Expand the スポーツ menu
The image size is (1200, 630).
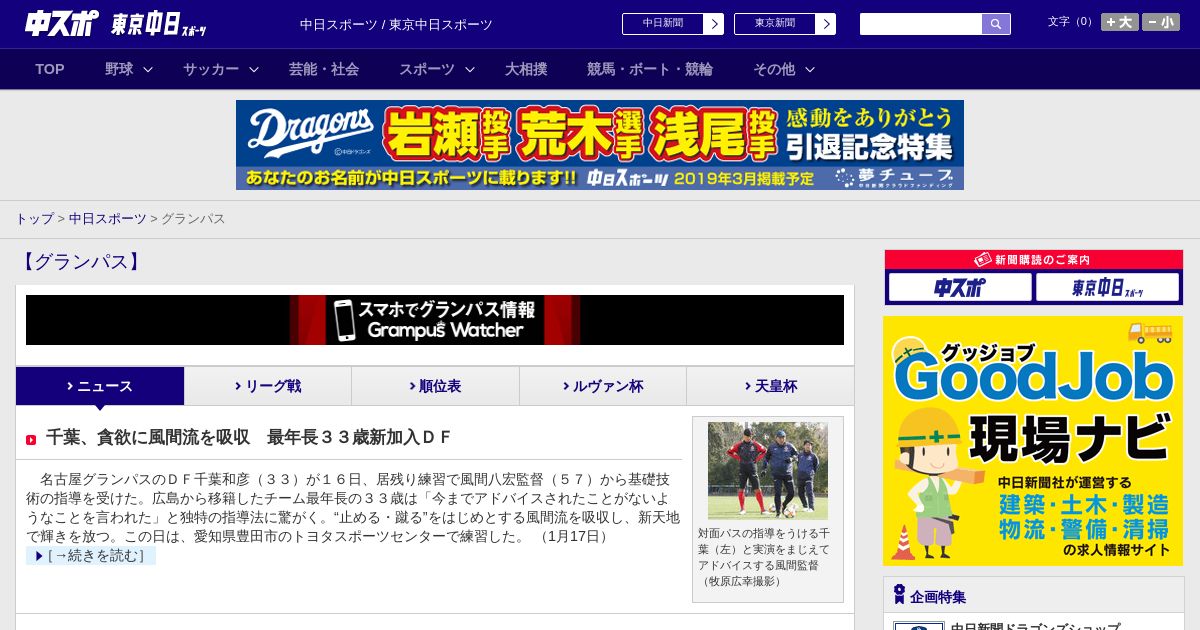[x=437, y=69]
